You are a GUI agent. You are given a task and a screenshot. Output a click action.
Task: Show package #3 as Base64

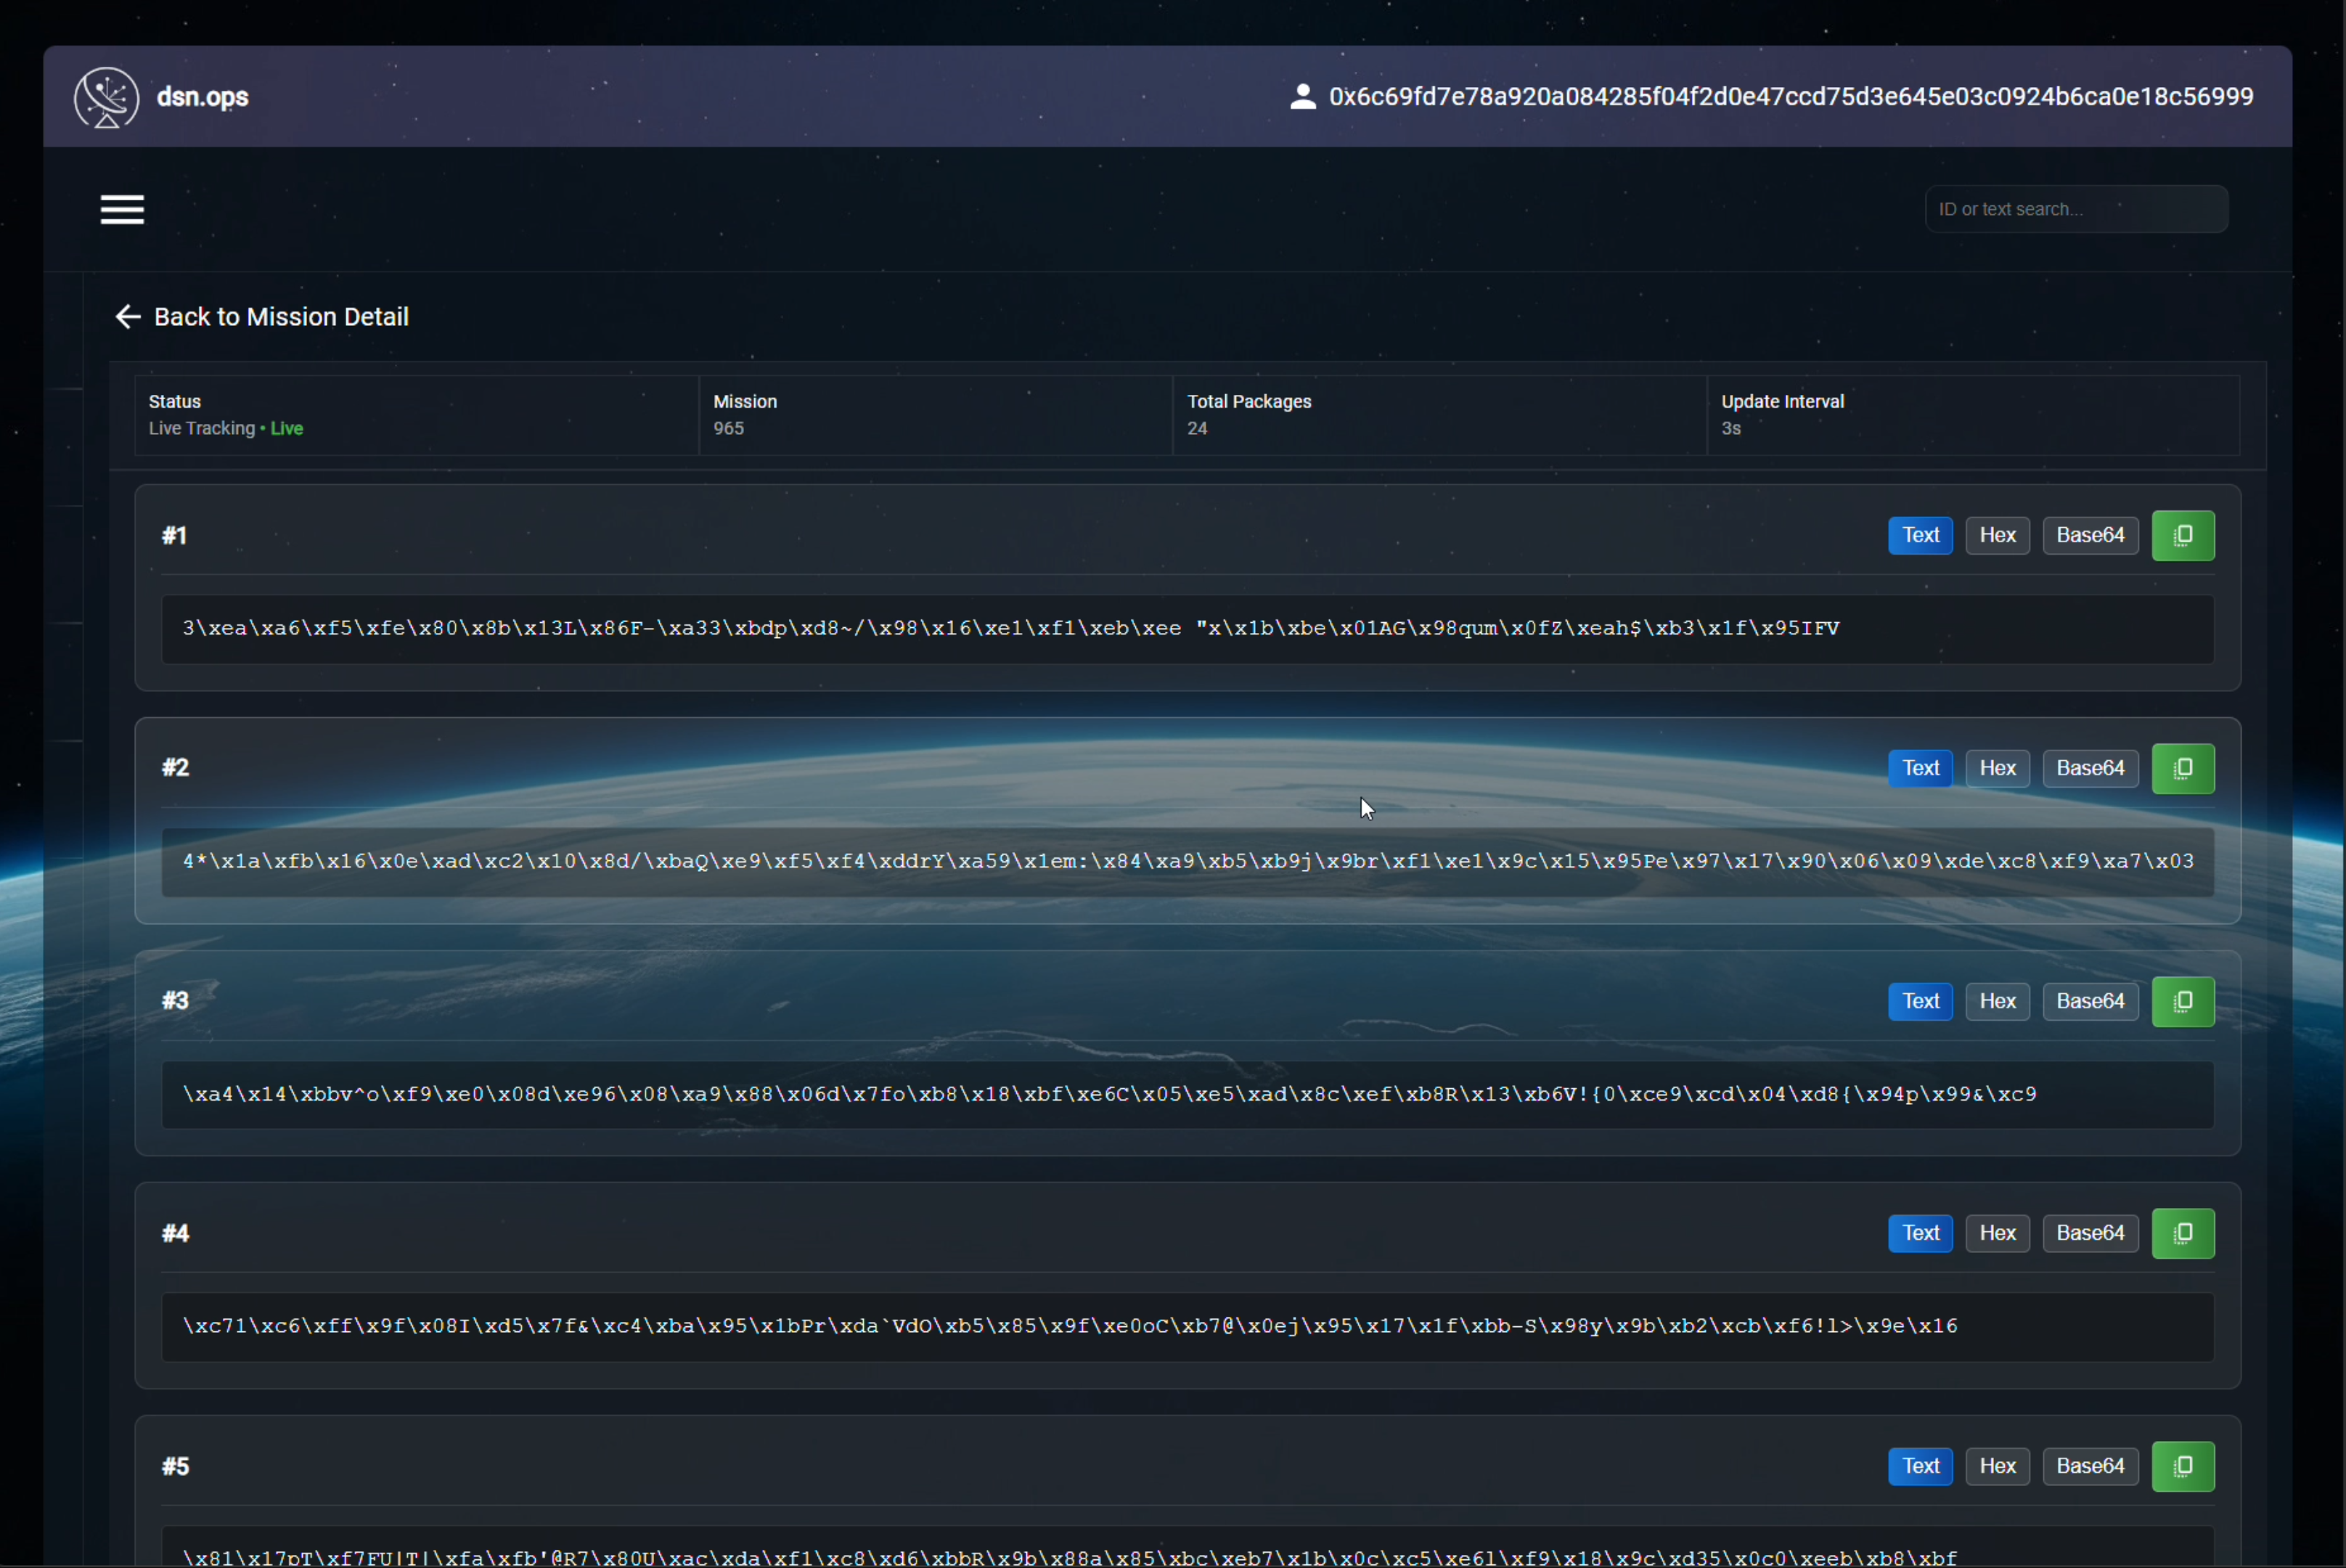coord(2090,1002)
